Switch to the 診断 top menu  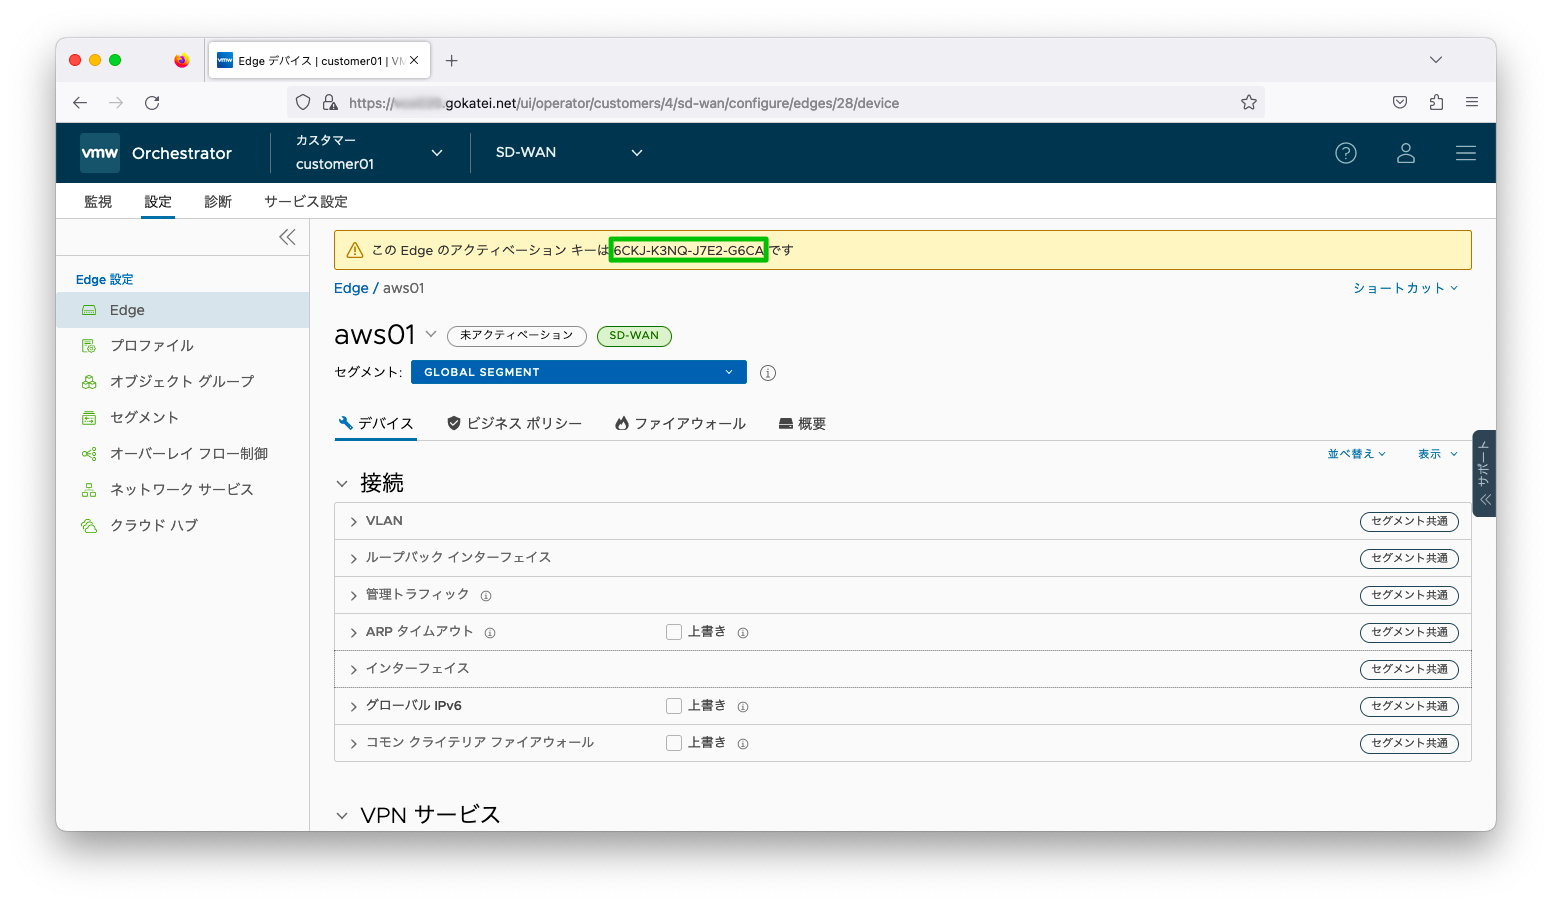click(x=218, y=202)
